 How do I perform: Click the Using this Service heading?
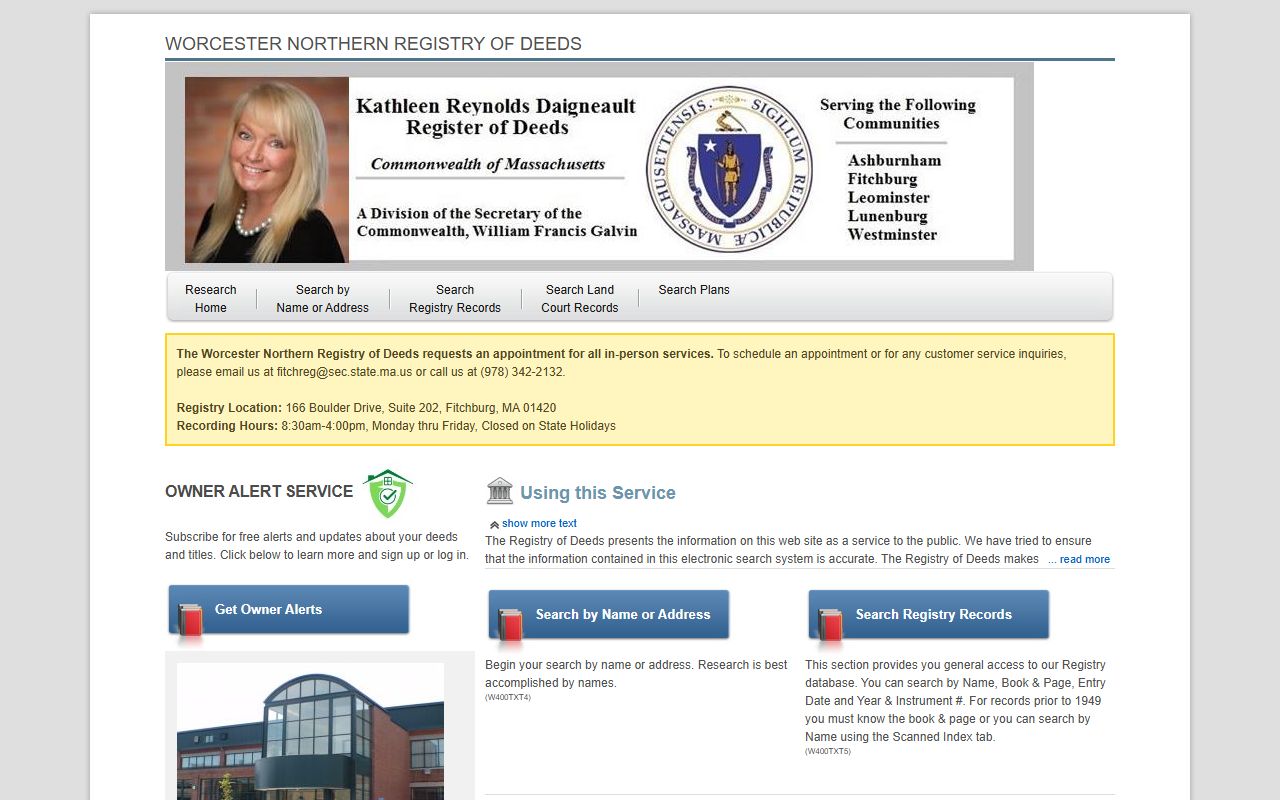[598, 493]
